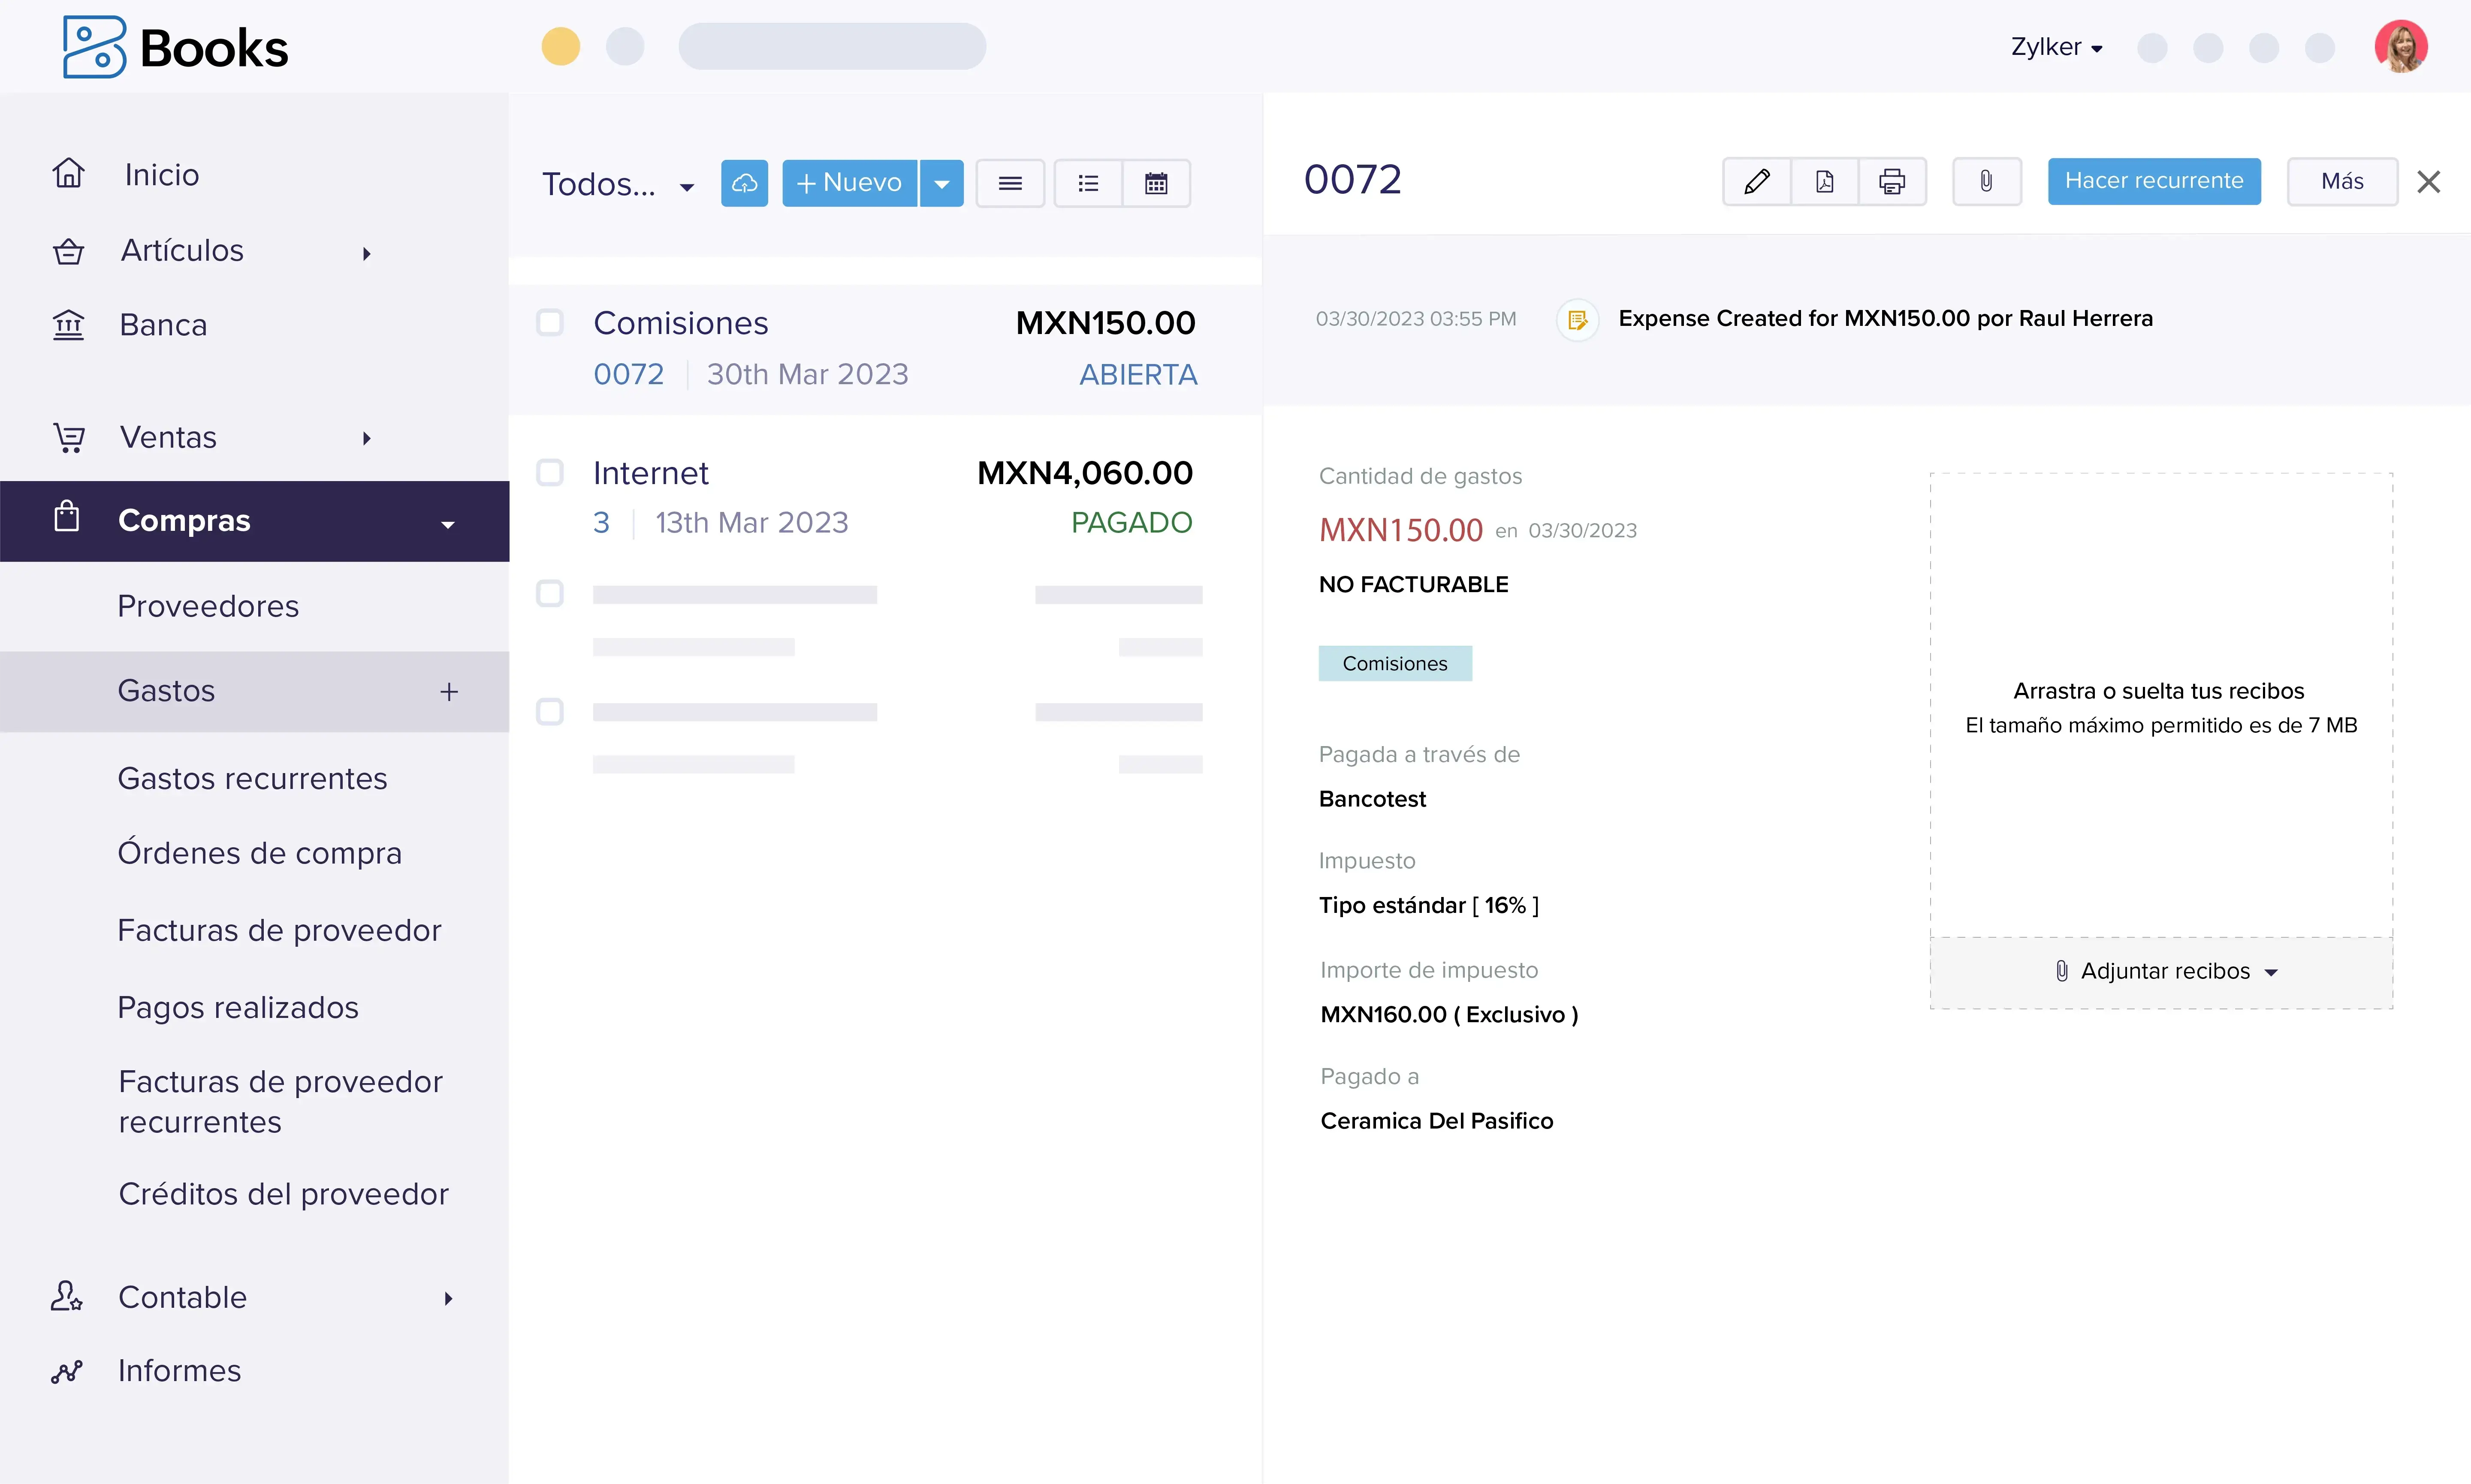Check the Internet expense checkbox
The width and height of the screenshot is (2471, 1484).
[x=550, y=472]
